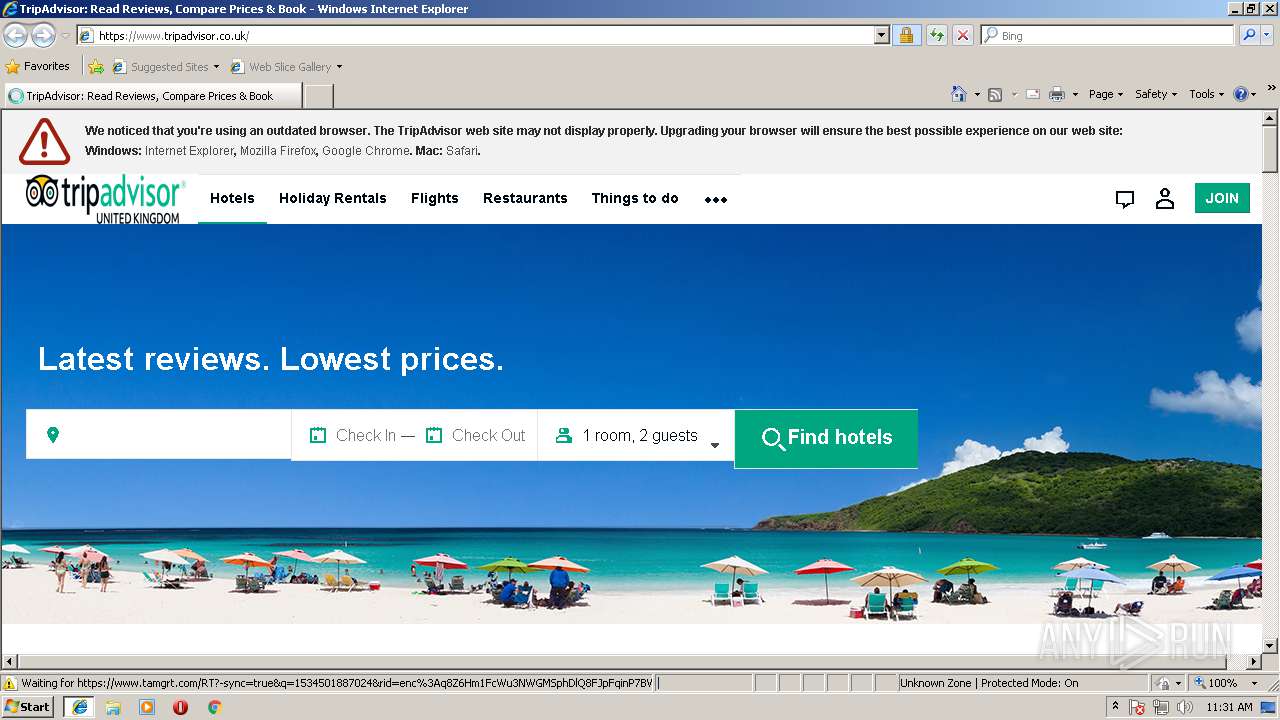
Task: Click Add to Favorites Bar icon
Action: tap(95, 67)
